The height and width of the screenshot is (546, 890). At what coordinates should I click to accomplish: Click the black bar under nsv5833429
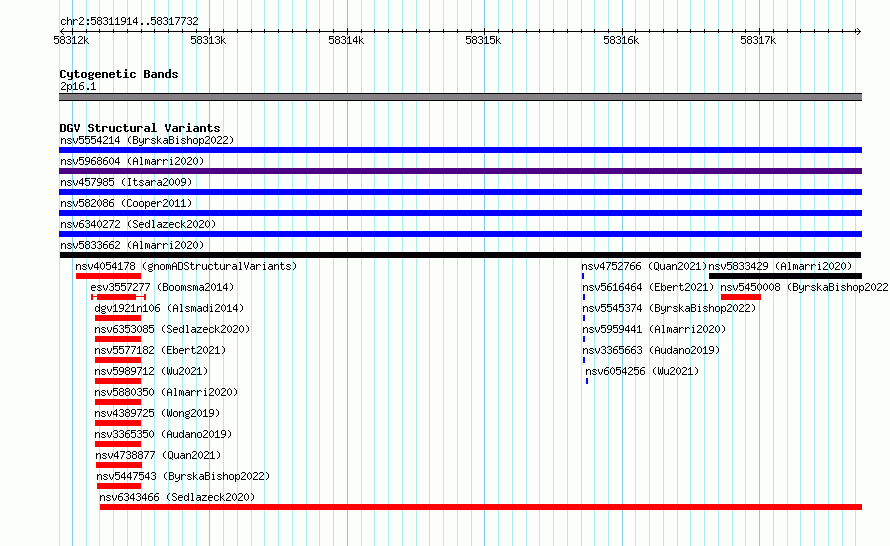786,276
